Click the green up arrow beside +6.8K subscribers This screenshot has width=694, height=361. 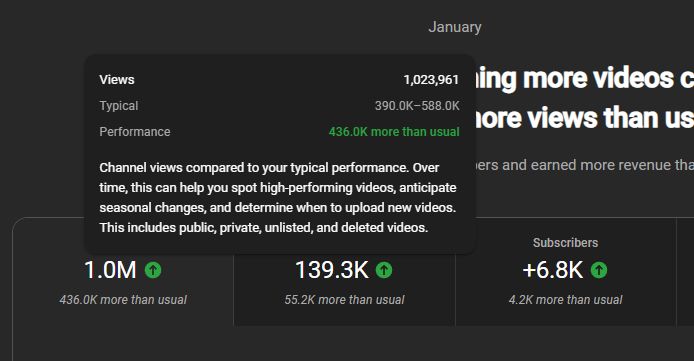point(599,270)
